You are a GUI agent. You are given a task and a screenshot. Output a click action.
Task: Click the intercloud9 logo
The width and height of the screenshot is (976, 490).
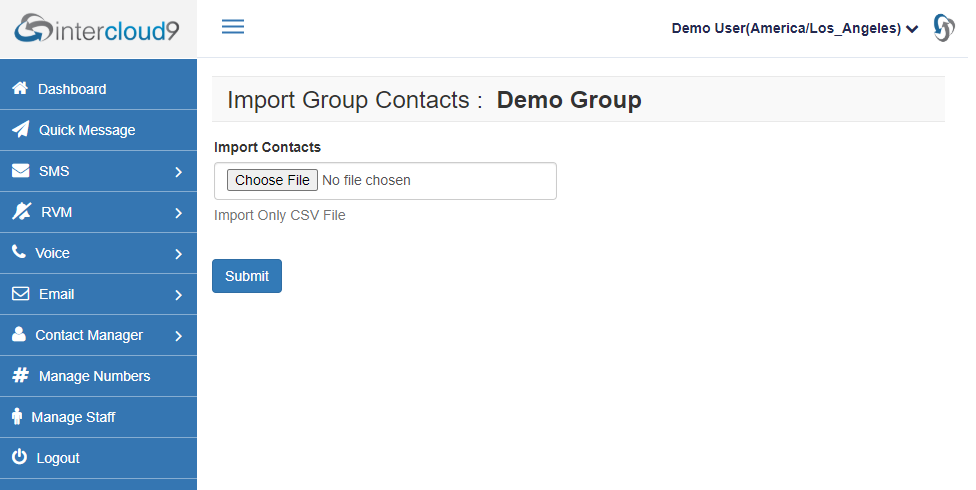pyautogui.click(x=97, y=29)
